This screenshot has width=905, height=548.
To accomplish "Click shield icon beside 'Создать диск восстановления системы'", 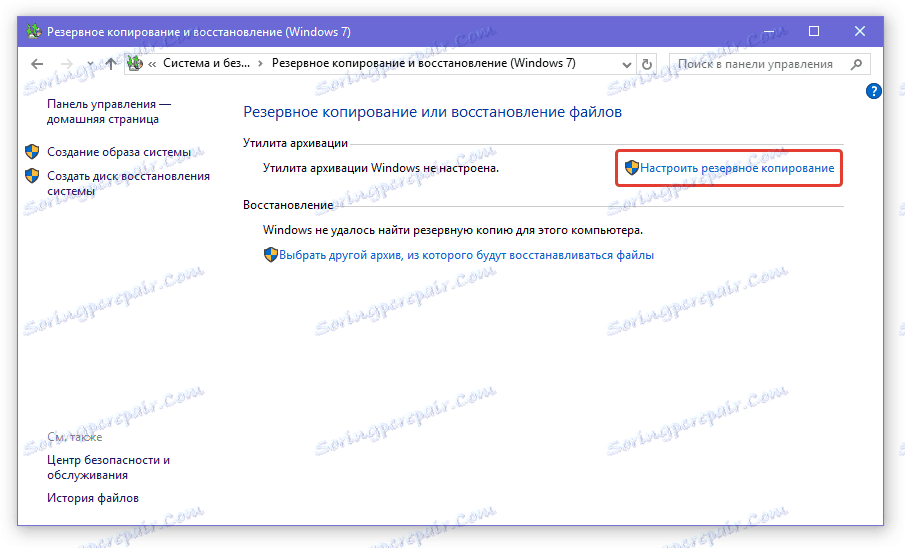I will [32, 176].
